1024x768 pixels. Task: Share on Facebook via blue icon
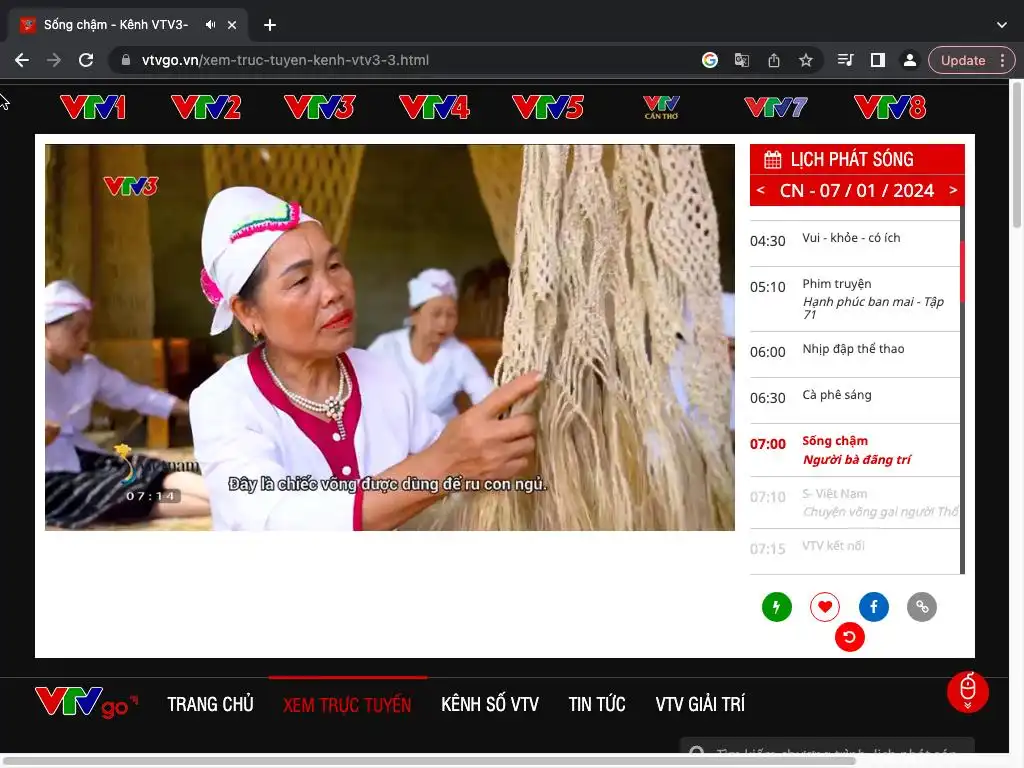[874, 607]
